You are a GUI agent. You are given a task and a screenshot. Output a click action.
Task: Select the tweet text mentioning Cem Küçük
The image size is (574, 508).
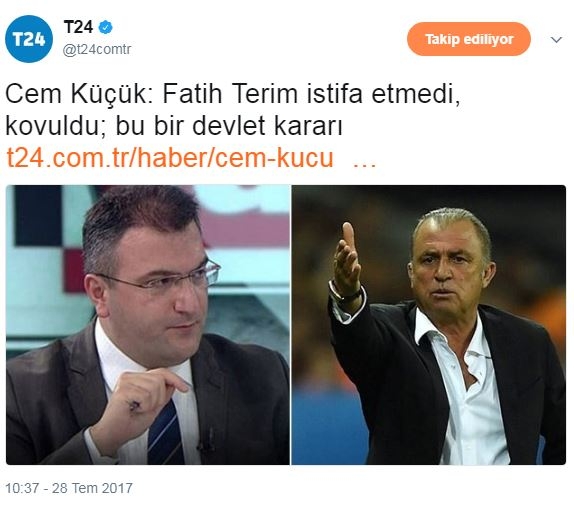pyautogui.click(x=232, y=110)
